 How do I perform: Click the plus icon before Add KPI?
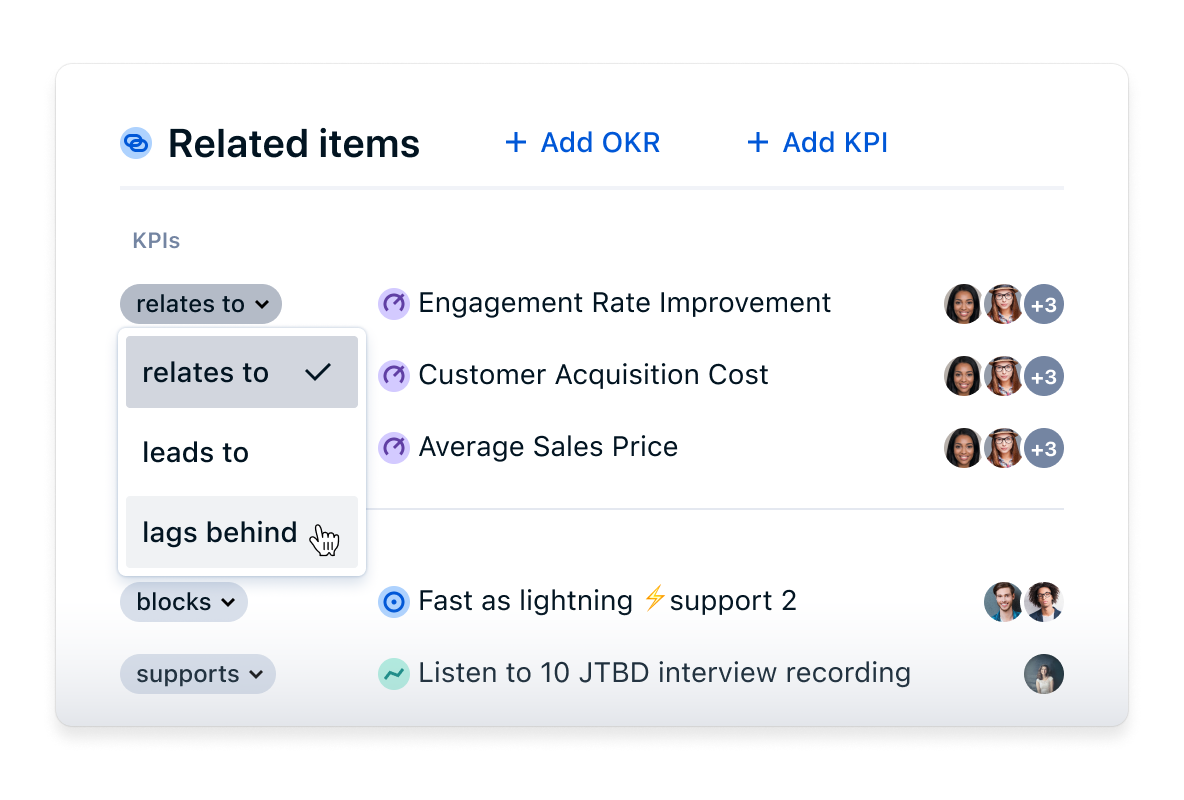click(x=757, y=142)
